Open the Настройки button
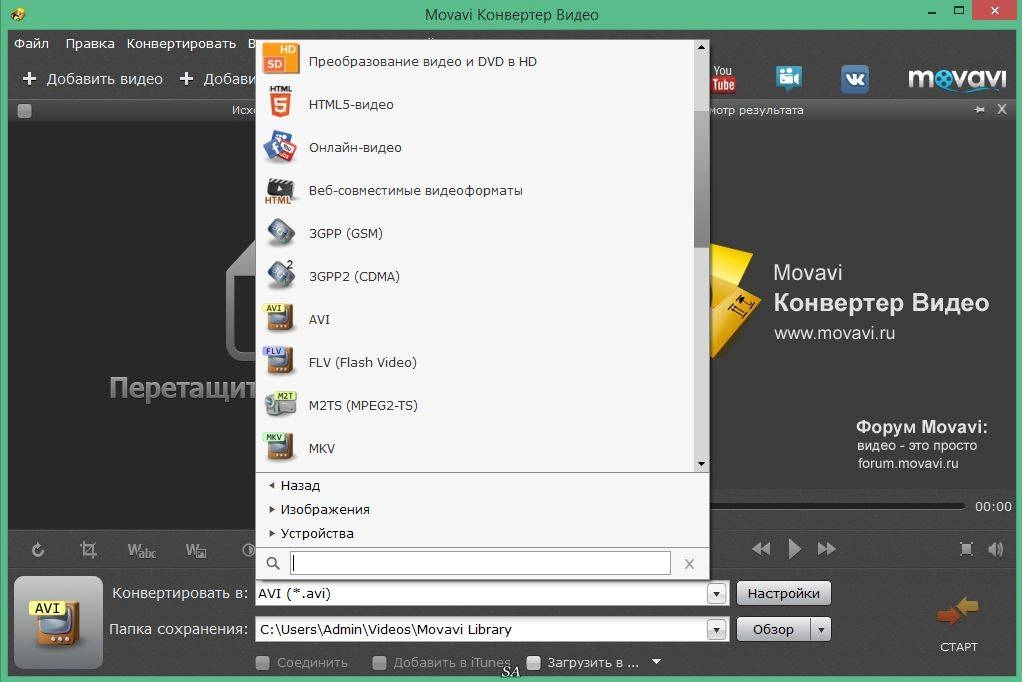Screen dimensions: 1022x682 [x=783, y=594]
